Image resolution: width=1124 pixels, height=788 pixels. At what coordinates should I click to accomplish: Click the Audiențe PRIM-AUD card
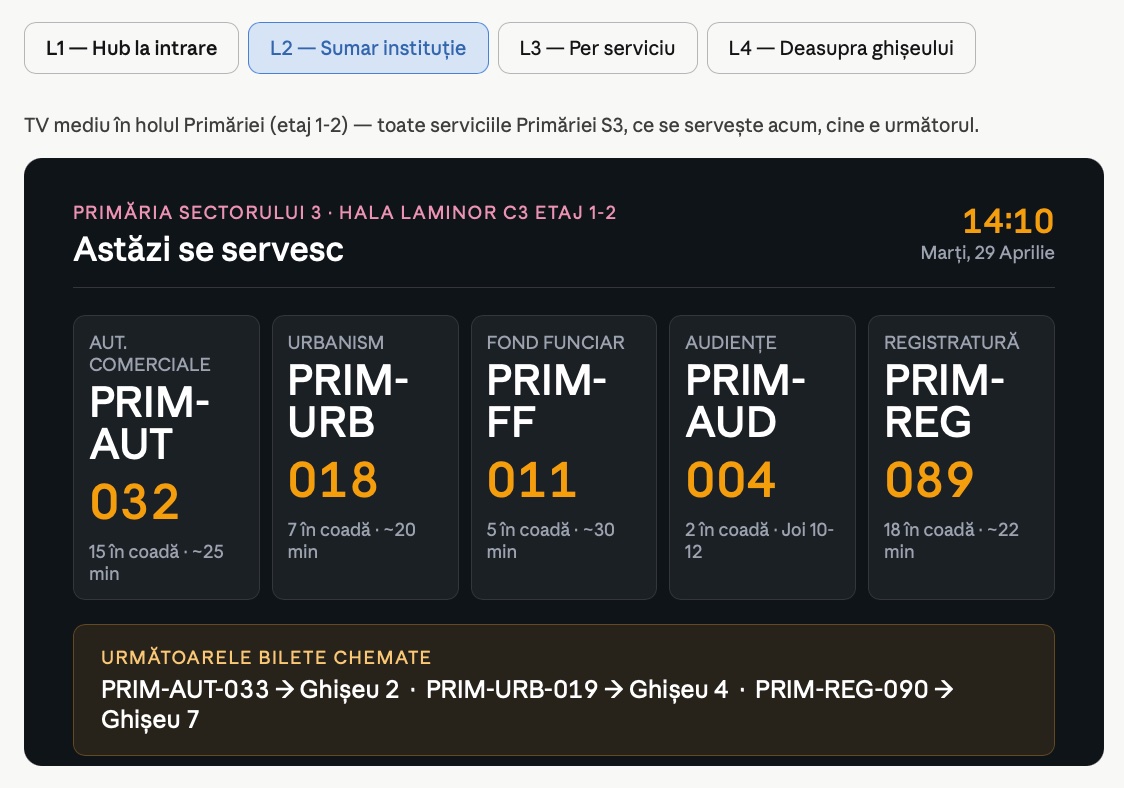tap(762, 457)
